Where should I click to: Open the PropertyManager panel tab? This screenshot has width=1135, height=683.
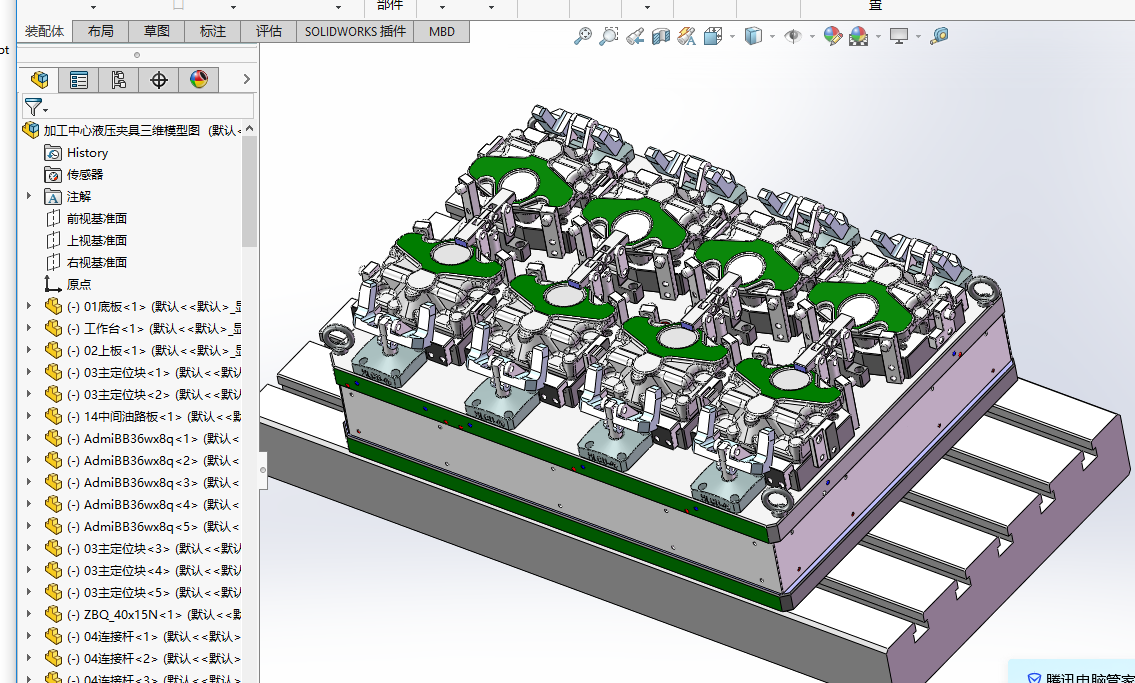[x=79, y=80]
